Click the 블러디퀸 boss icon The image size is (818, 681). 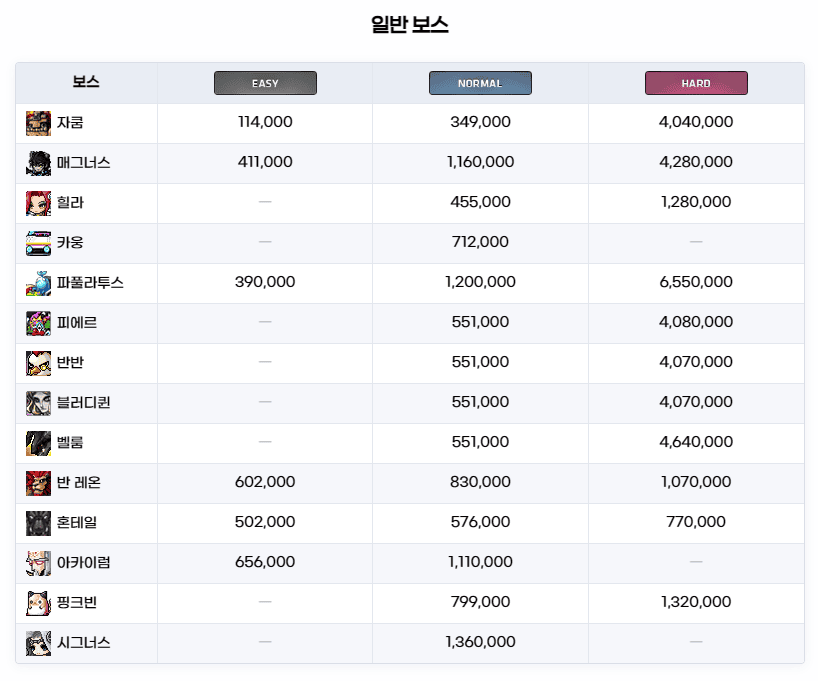point(39,403)
